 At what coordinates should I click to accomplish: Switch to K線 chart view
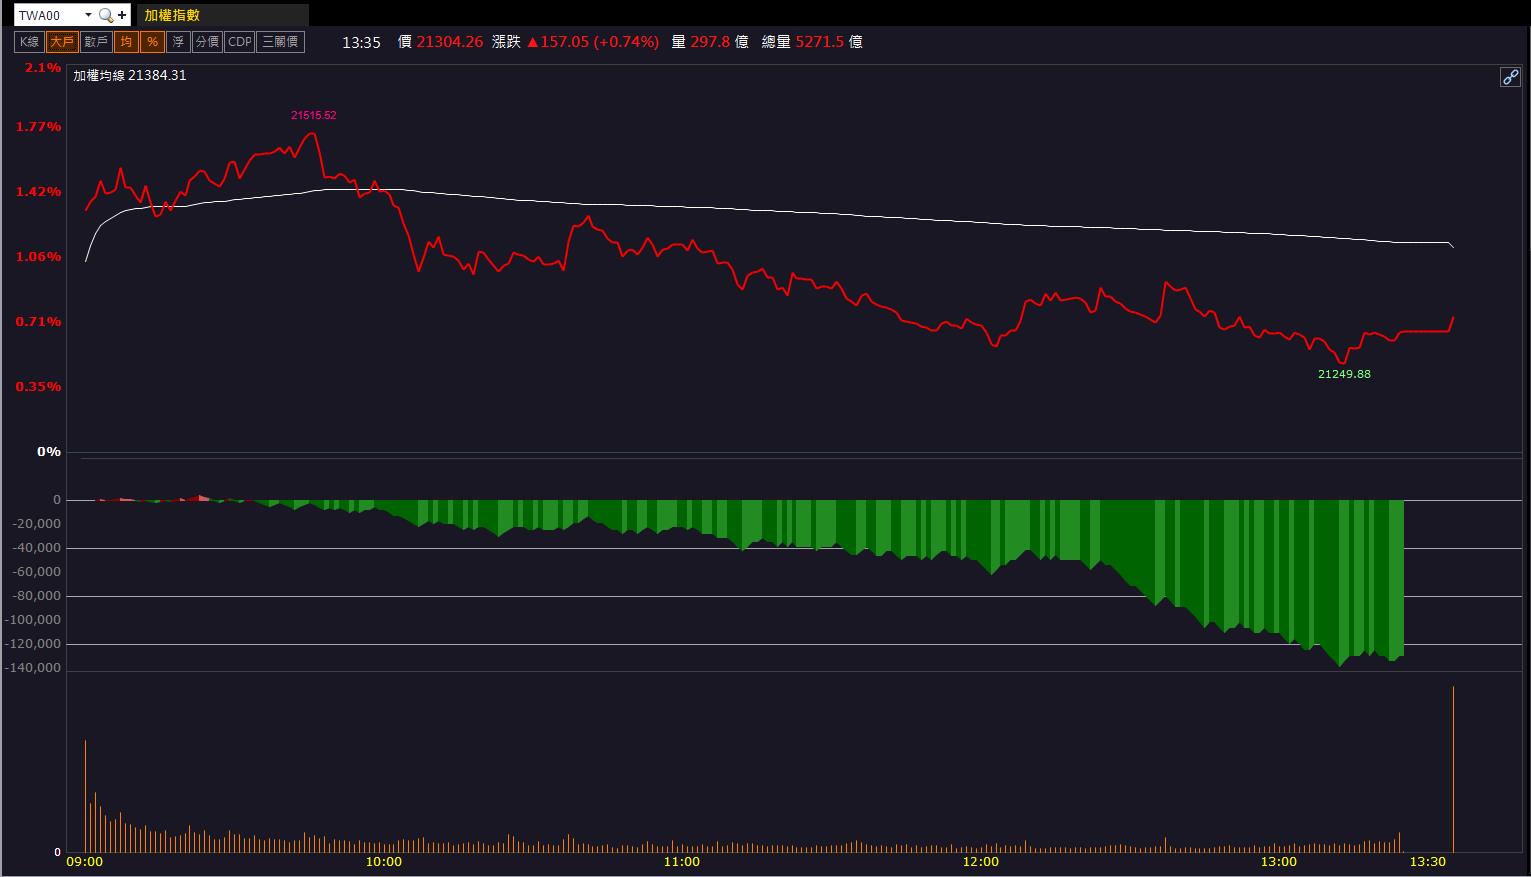(x=29, y=42)
